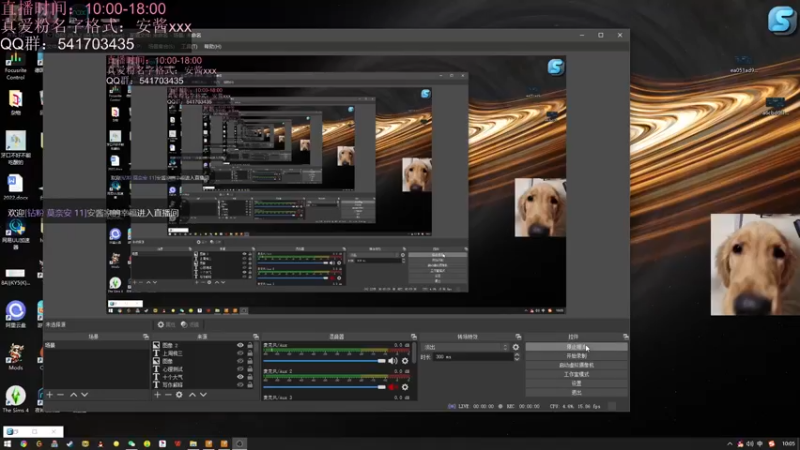The height and width of the screenshot is (450, 800).
Task: Open first mixer channel gear settings
Action: [404, 360]
